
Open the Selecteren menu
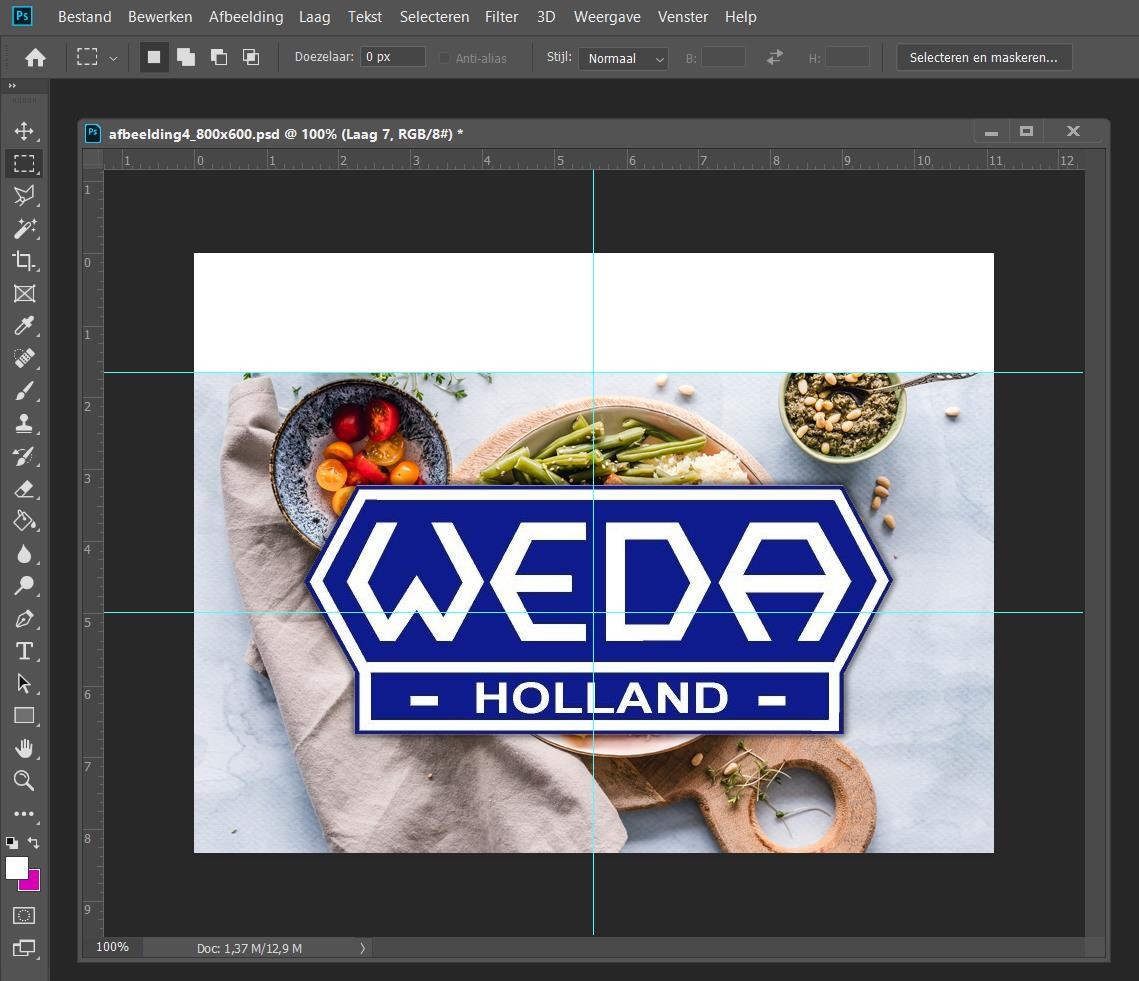pos(434,17)
